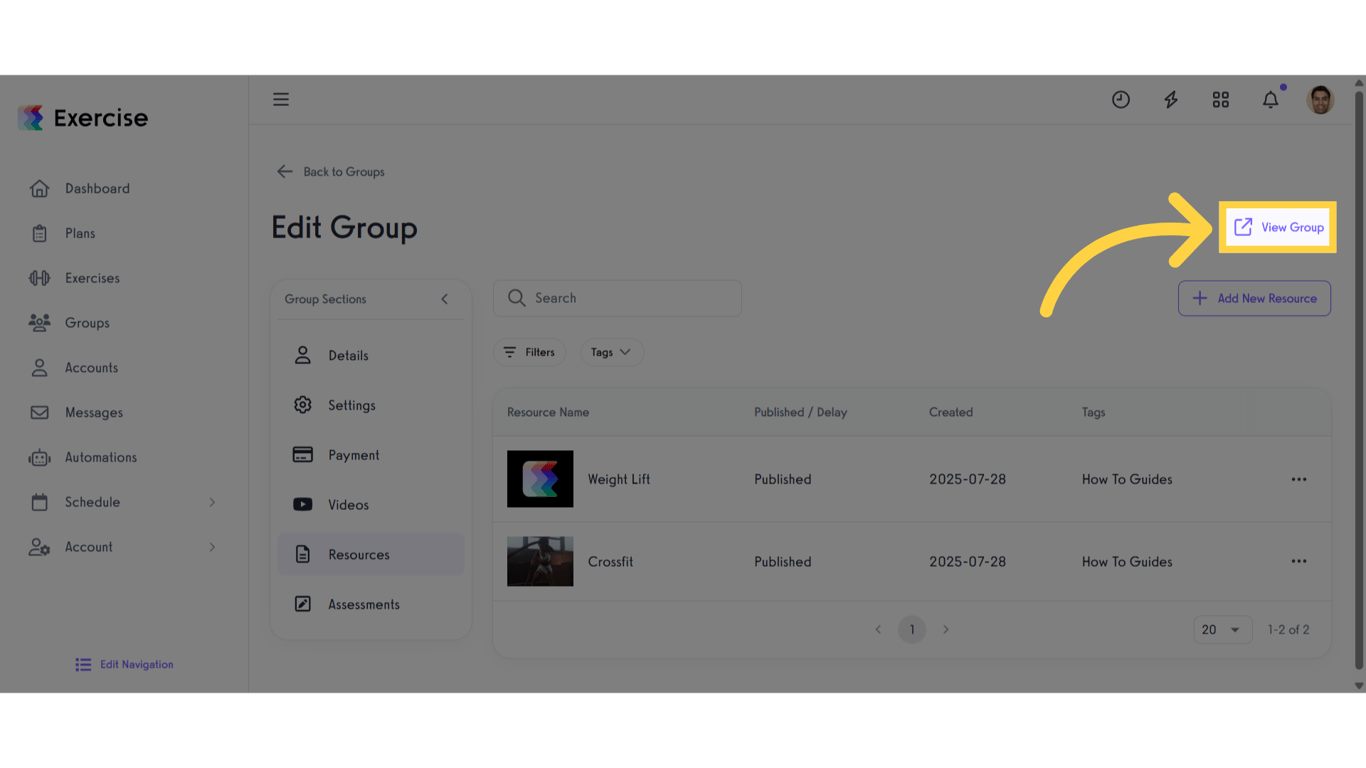Open the user profile avatar

coord(1320,99)
